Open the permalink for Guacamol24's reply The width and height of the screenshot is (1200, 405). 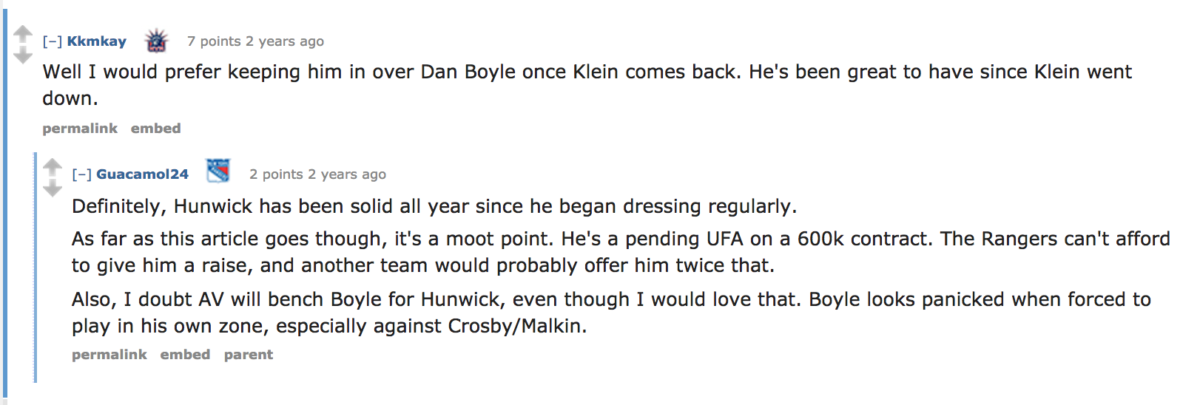(109, 354)
